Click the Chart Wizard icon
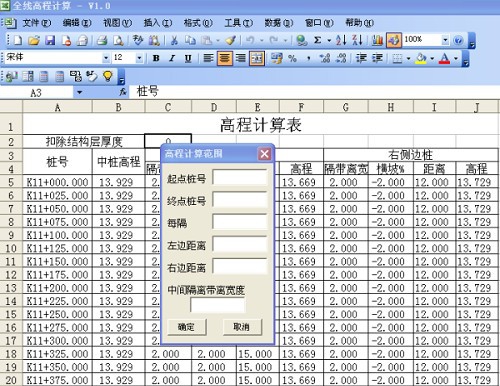The image size is (500, 386). coord(377,40)
